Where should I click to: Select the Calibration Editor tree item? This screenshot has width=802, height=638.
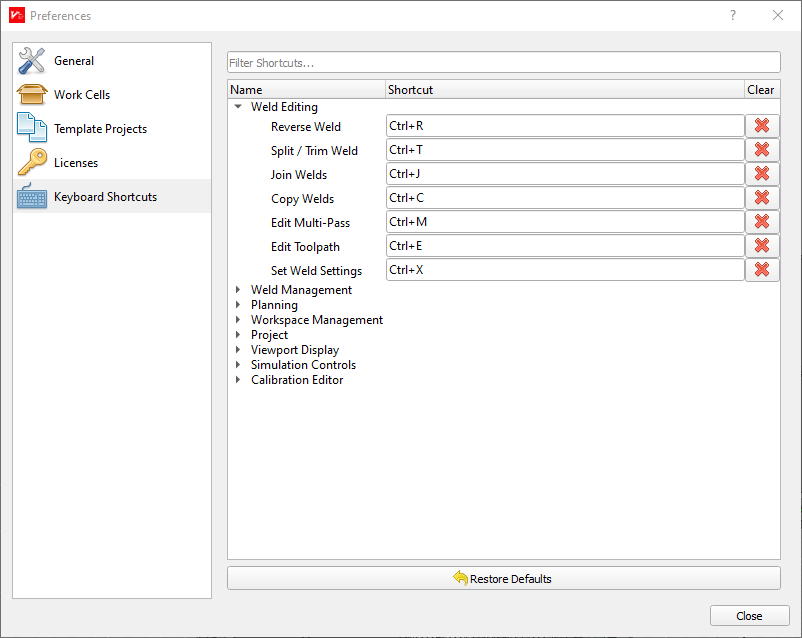click(x=297, y=380)
